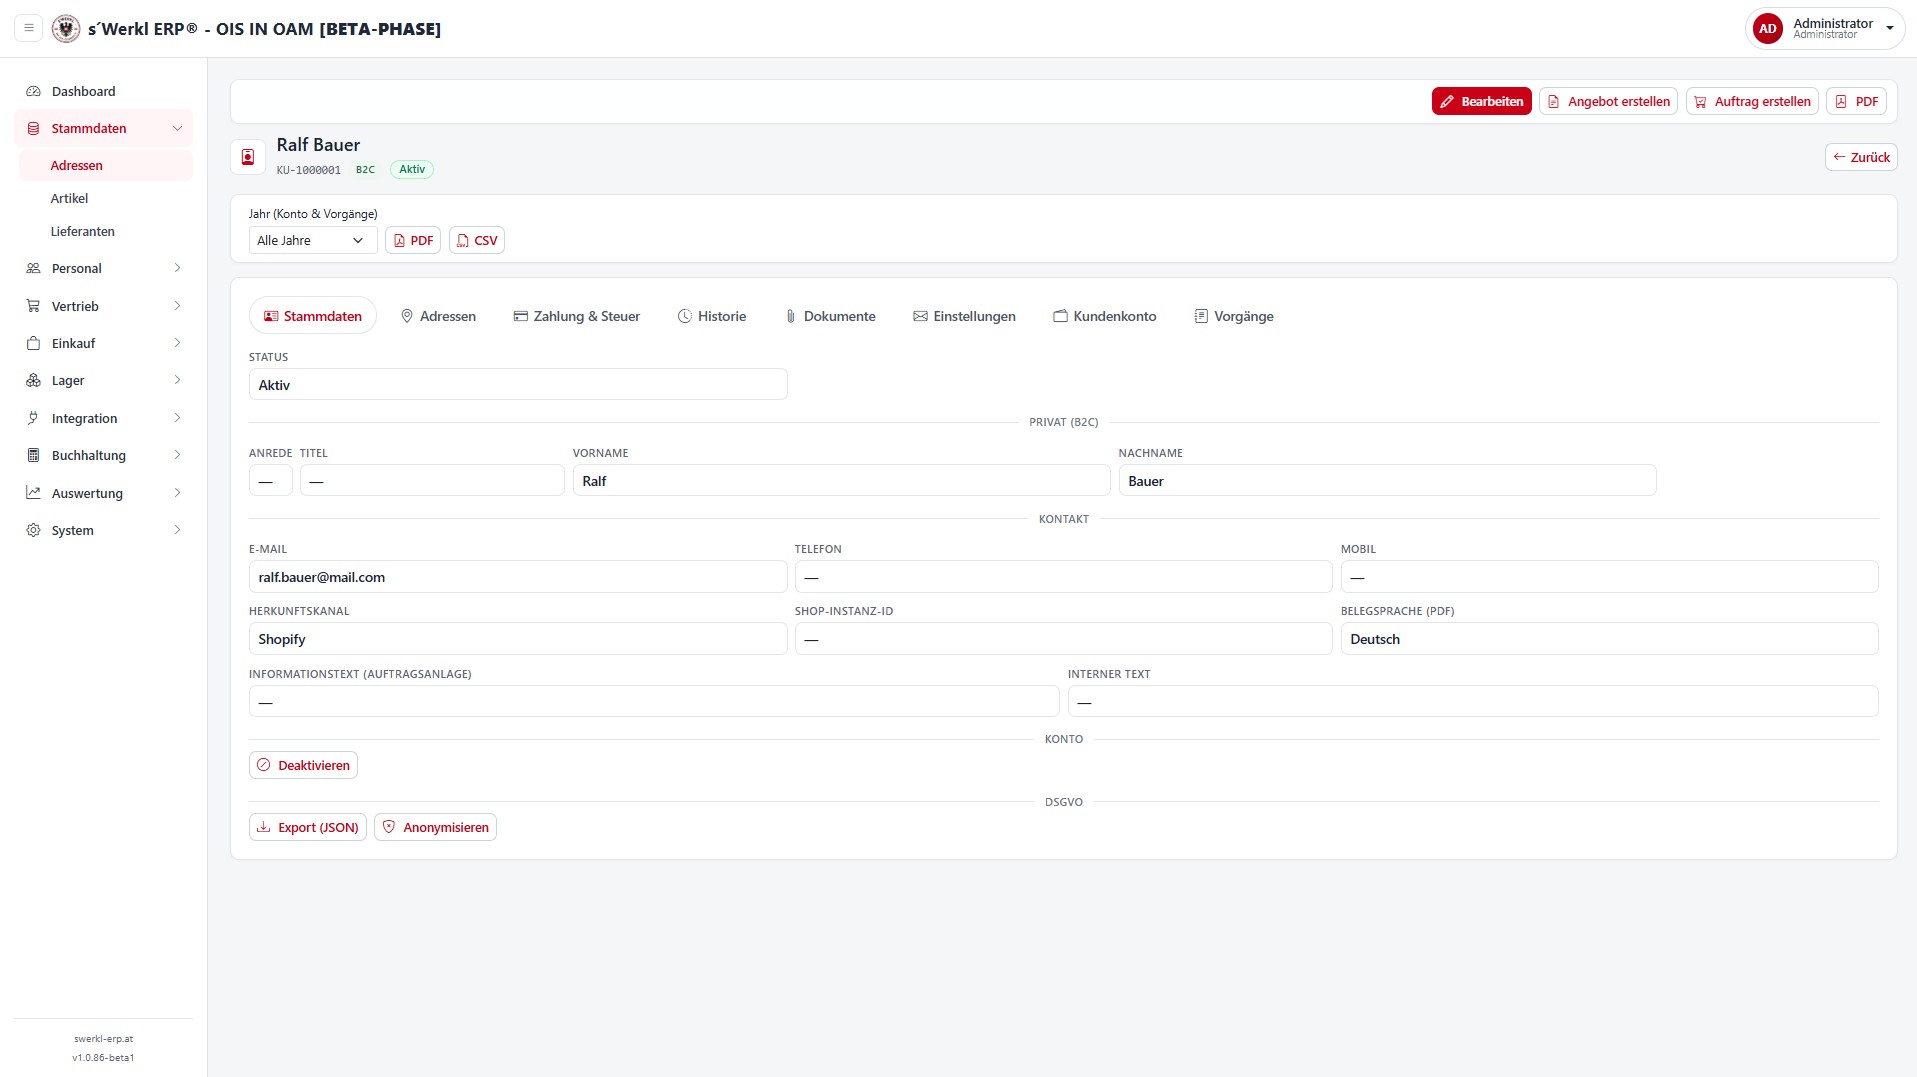Click the Einkauf bag icon

point(33,343)
